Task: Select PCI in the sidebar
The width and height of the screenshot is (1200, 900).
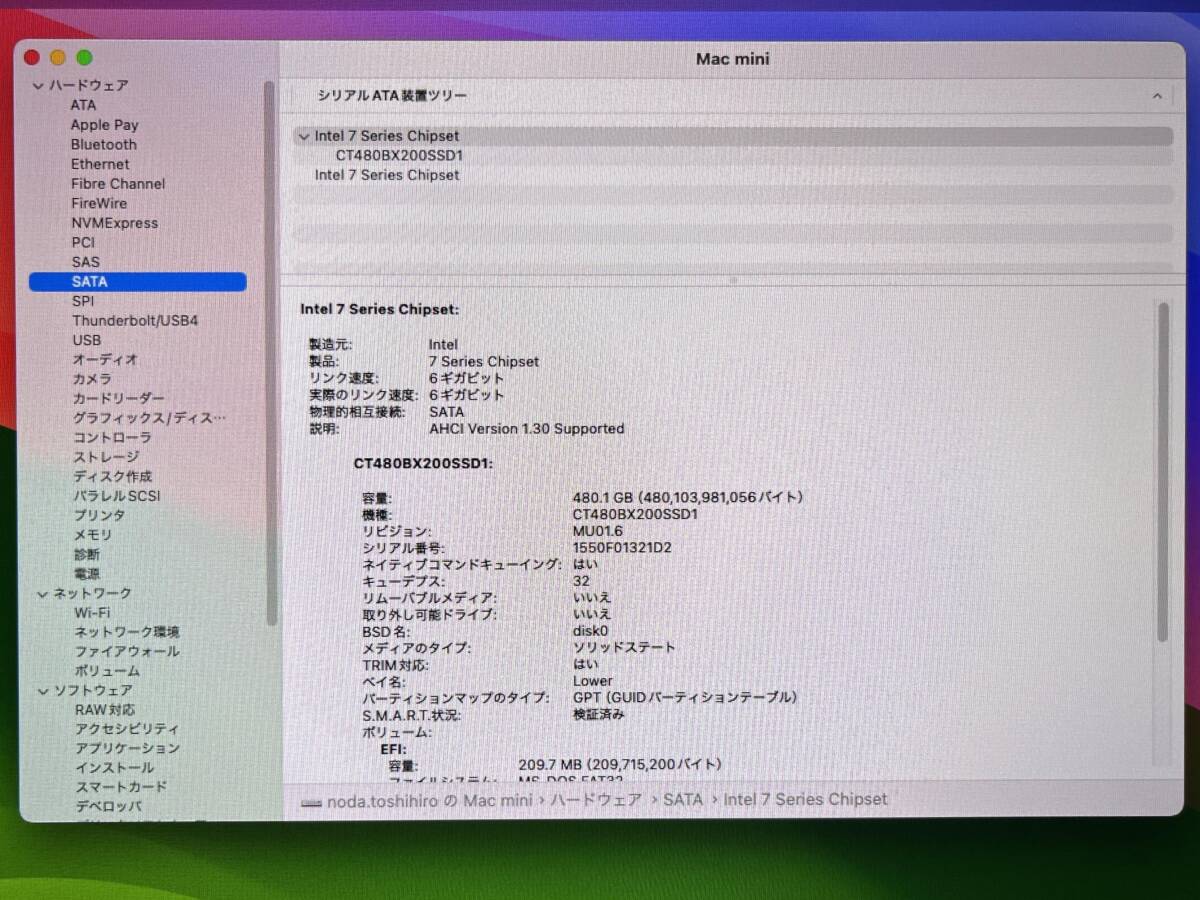Action: click(x=83, y=242)
